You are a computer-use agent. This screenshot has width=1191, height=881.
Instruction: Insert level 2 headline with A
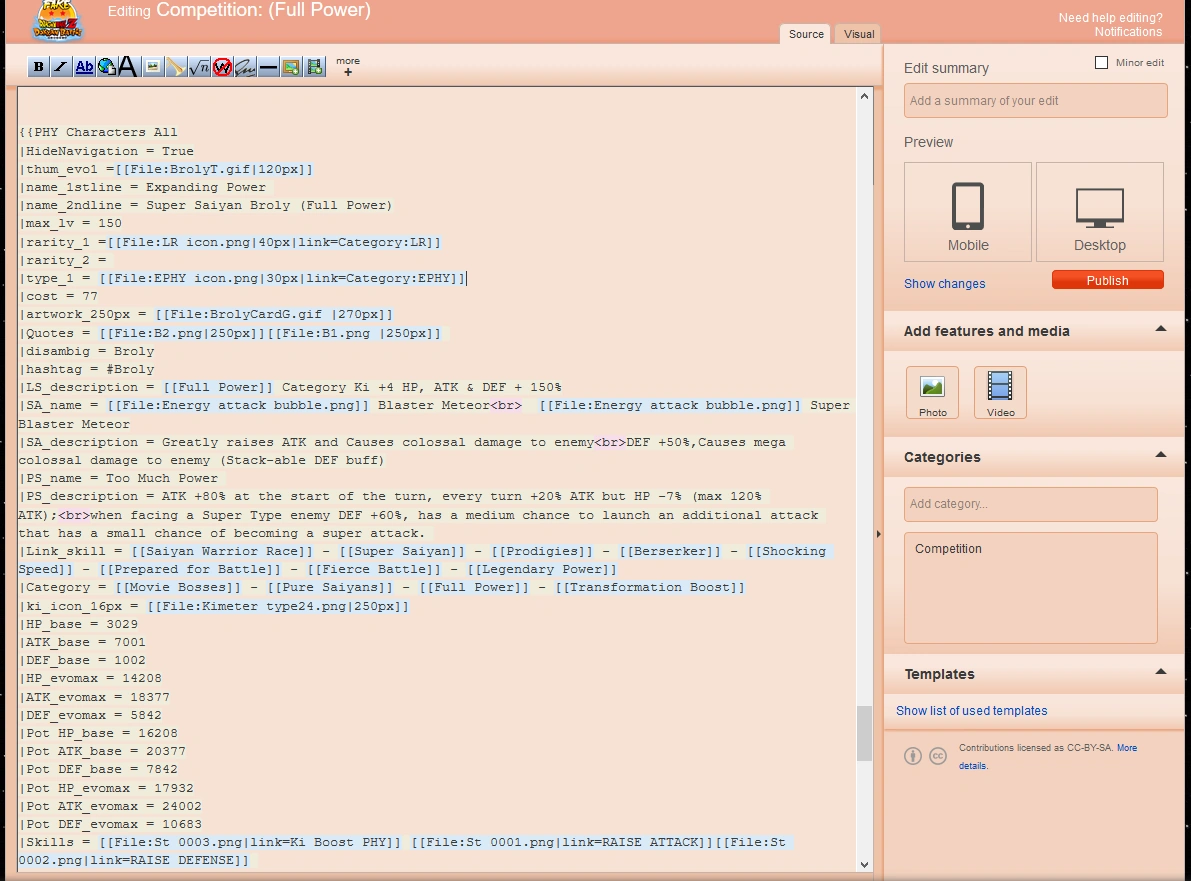pos(128,67)
